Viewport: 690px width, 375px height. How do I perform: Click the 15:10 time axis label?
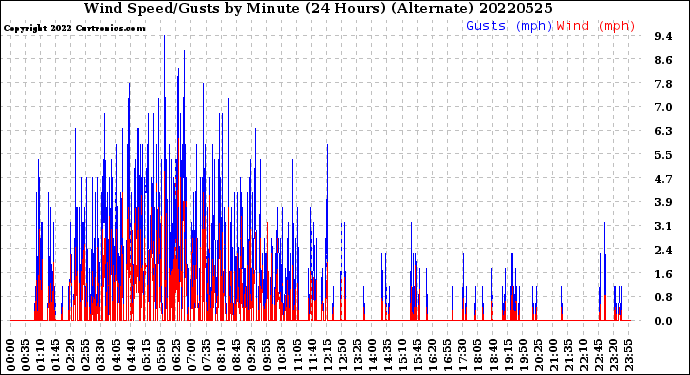(x=402, y=355)
